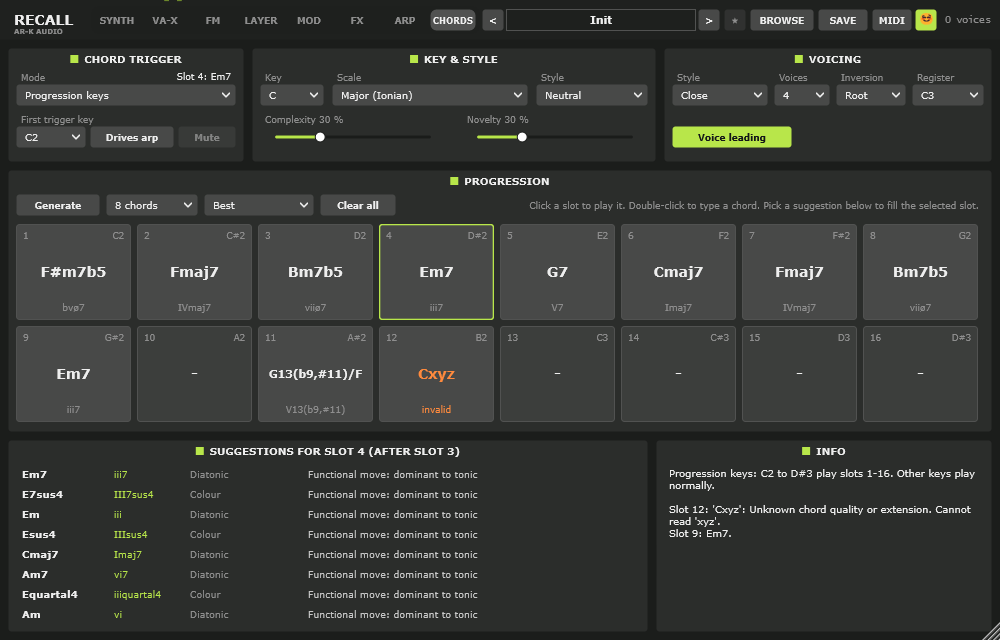
Task: Pick the Am7 suggestion row
Action: pos(328,574)
